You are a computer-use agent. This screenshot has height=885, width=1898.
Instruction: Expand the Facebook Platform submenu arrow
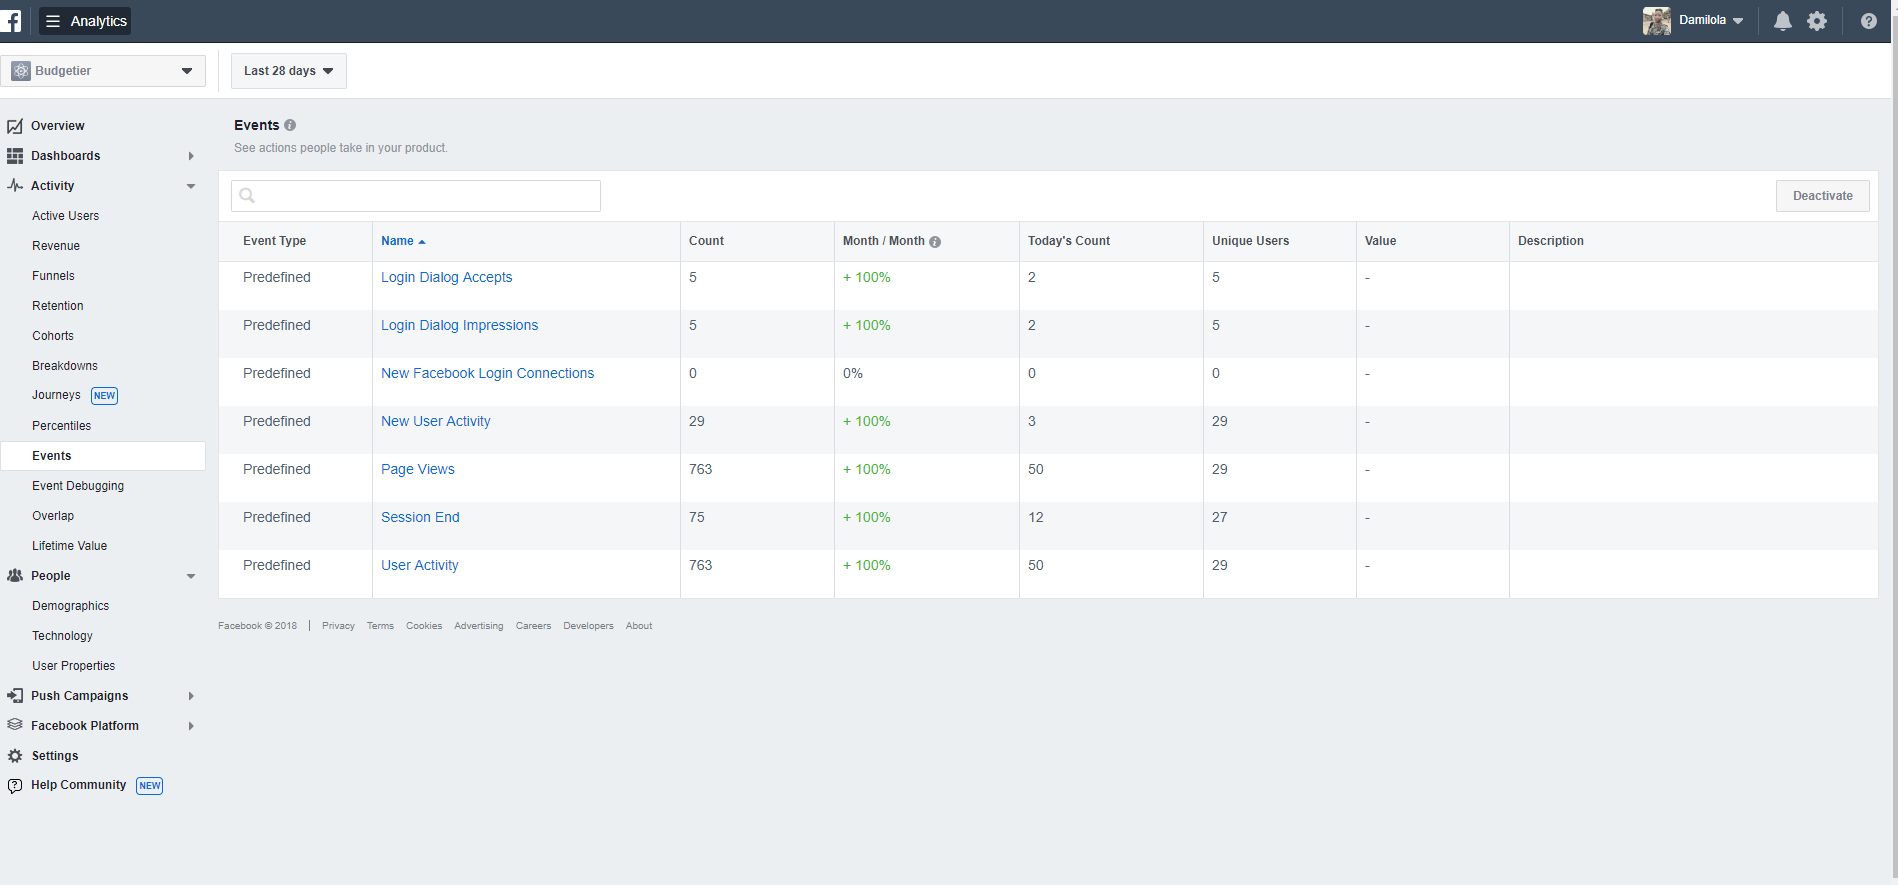(191, 726)
